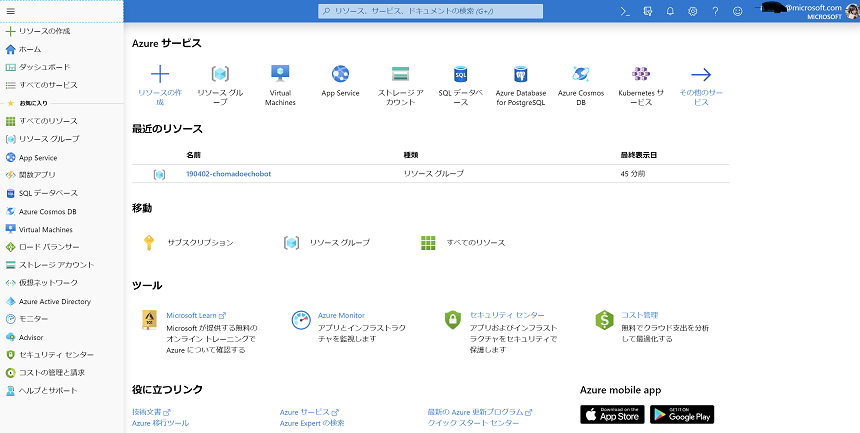860x433 pixels.
Task: Open the Azure Cosmos DB service icon
Action: [x=581, y=74]
